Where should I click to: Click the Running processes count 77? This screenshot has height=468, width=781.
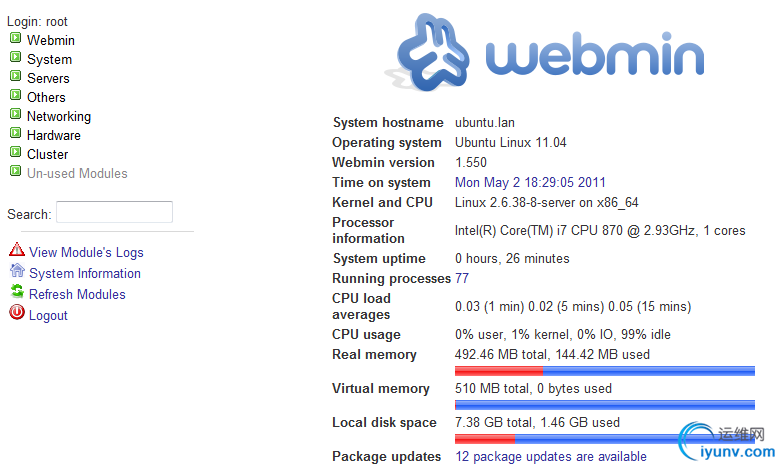pos(462,278)
